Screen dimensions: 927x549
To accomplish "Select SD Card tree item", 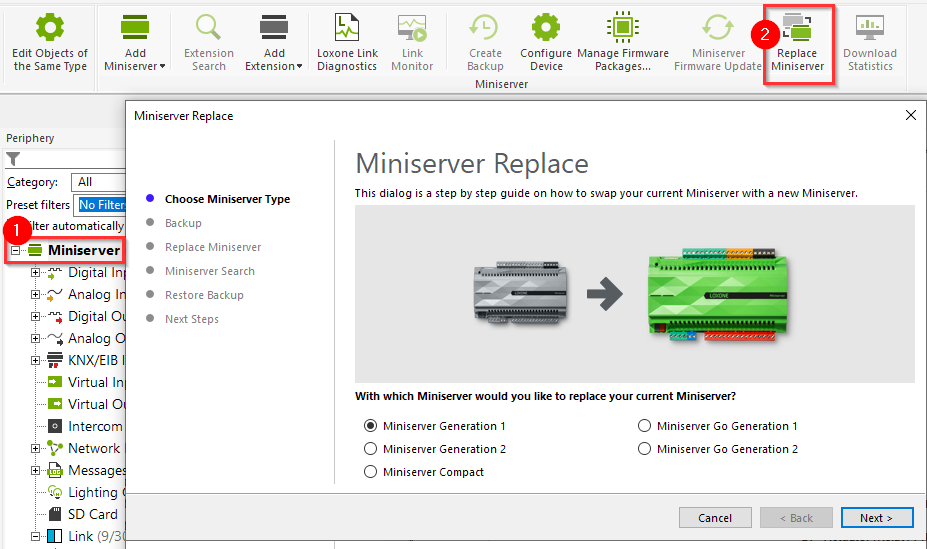I will (83, 514).
